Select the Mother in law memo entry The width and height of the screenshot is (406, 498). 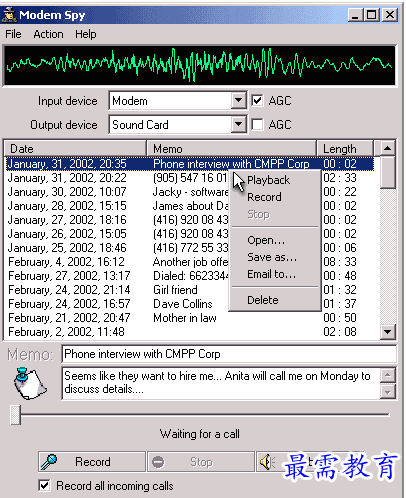click(185, 318)
